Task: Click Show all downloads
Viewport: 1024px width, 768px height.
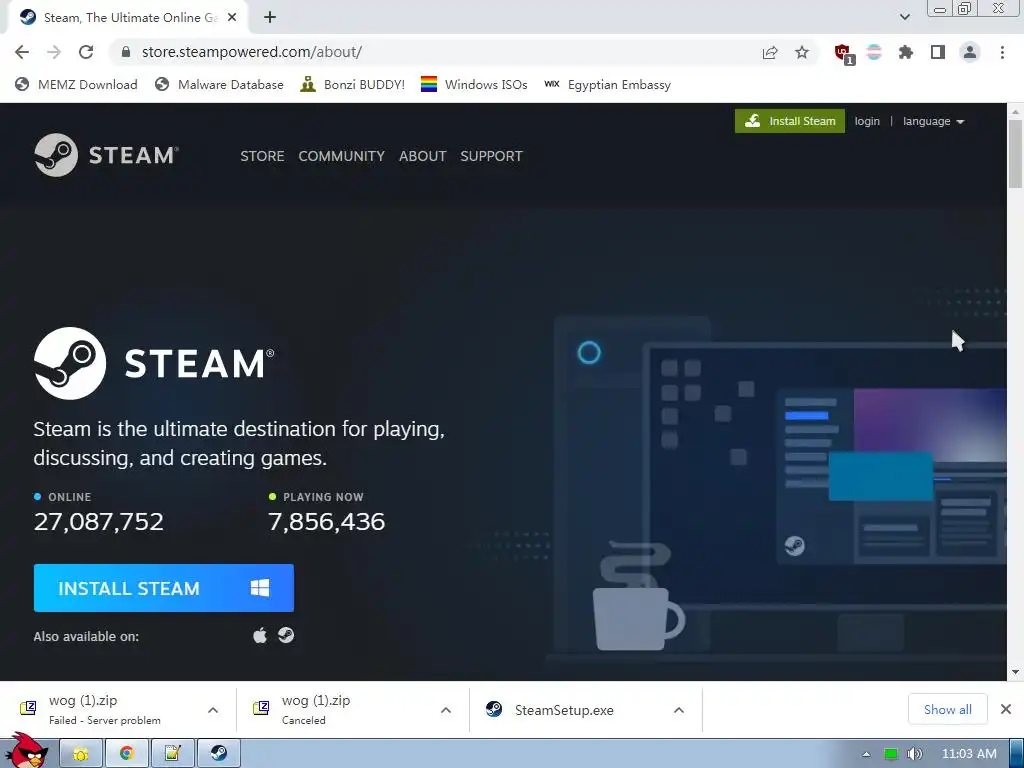Action: 948,709
